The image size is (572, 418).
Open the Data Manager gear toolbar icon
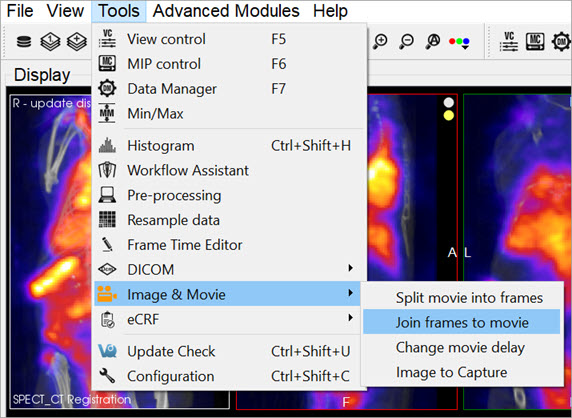561,41
